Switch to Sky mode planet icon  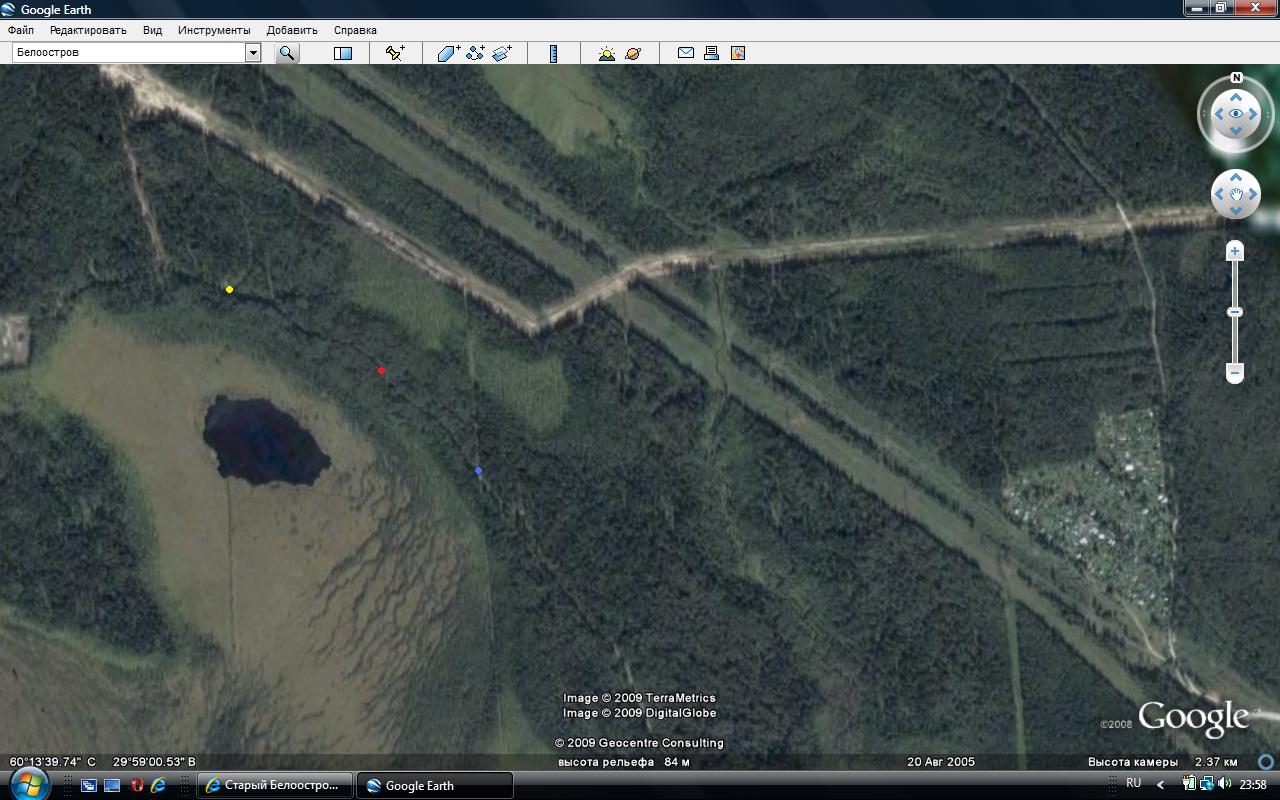pyautogui.click(x=633, y=53)
